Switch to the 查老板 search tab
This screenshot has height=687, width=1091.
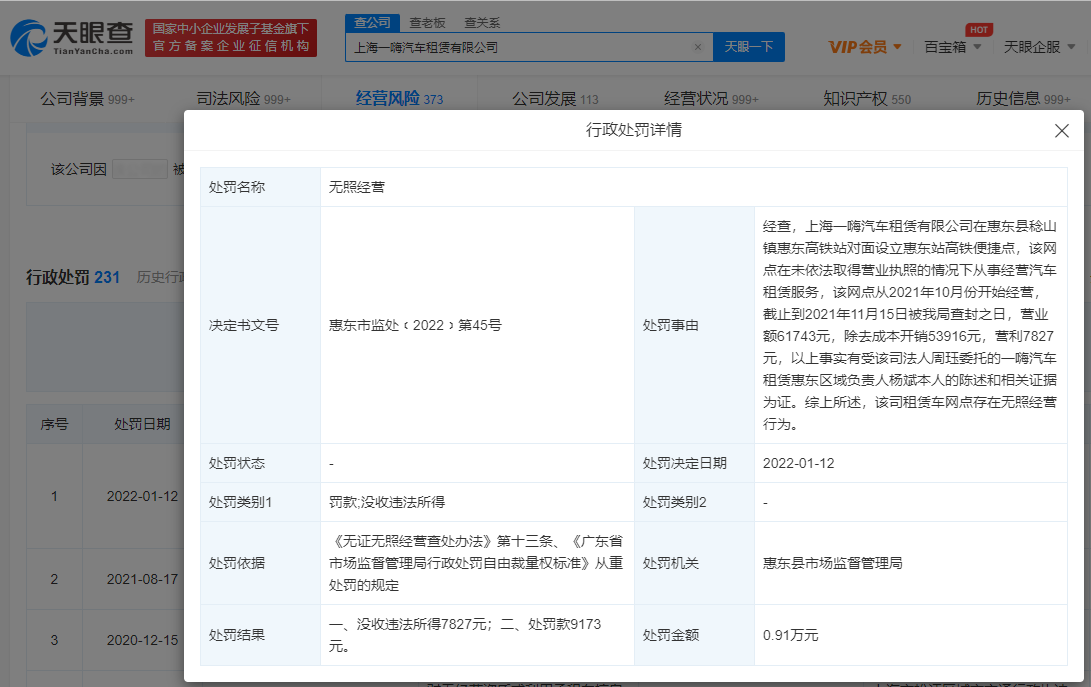coord(427,22)
